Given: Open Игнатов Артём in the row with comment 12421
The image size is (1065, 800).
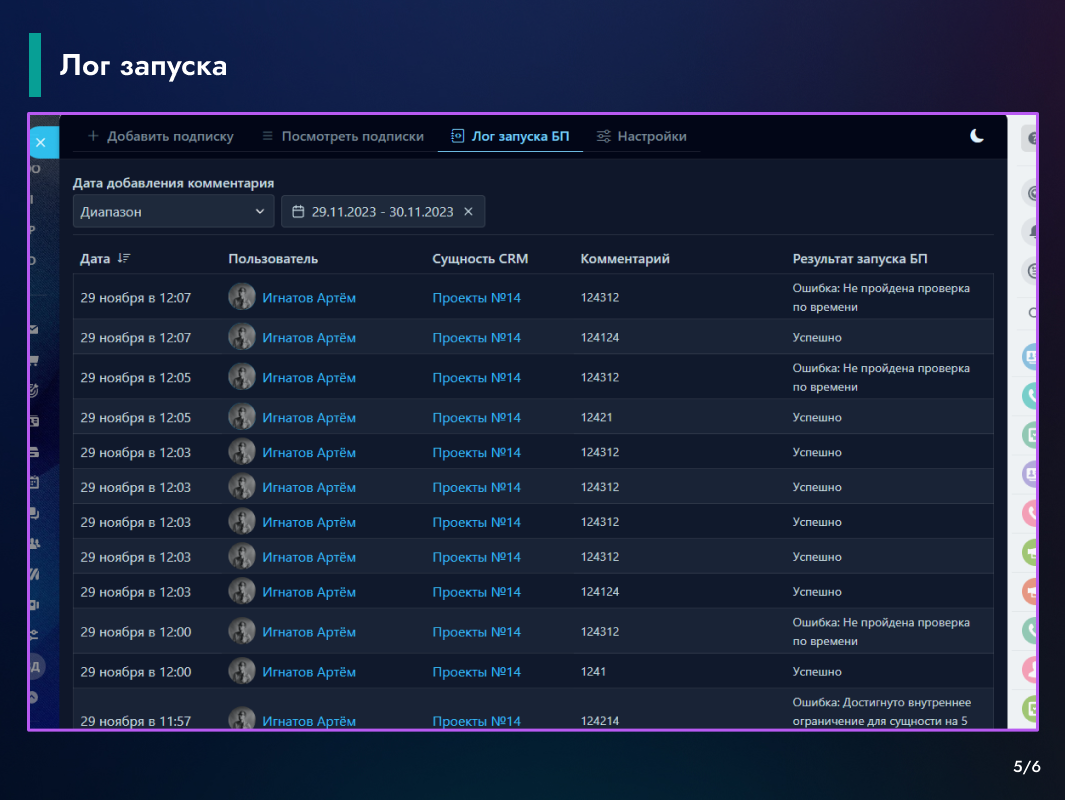Looking at the screenshot, I should (309, 418).
